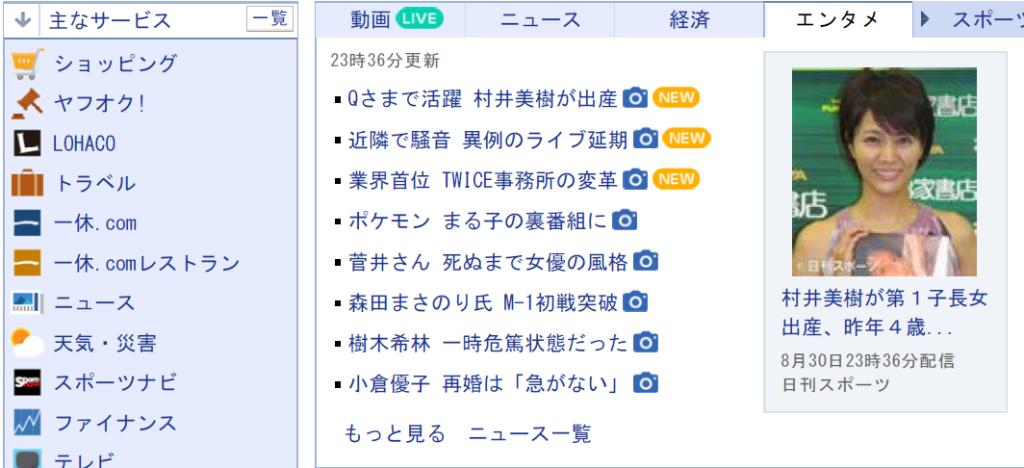Screen dimensions: 1024x468
Task: Open LOHACO service link
Action: (84, 144)
